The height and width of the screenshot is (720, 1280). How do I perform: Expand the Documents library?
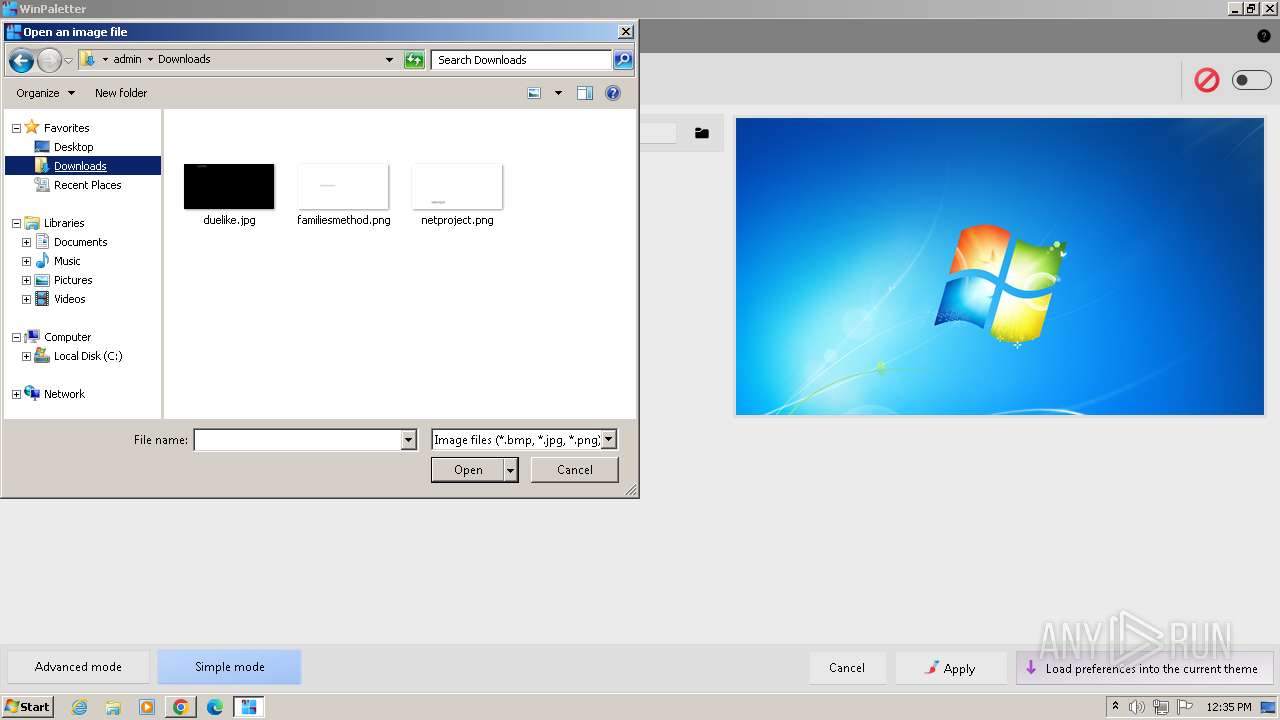click(x=27, y=242)
